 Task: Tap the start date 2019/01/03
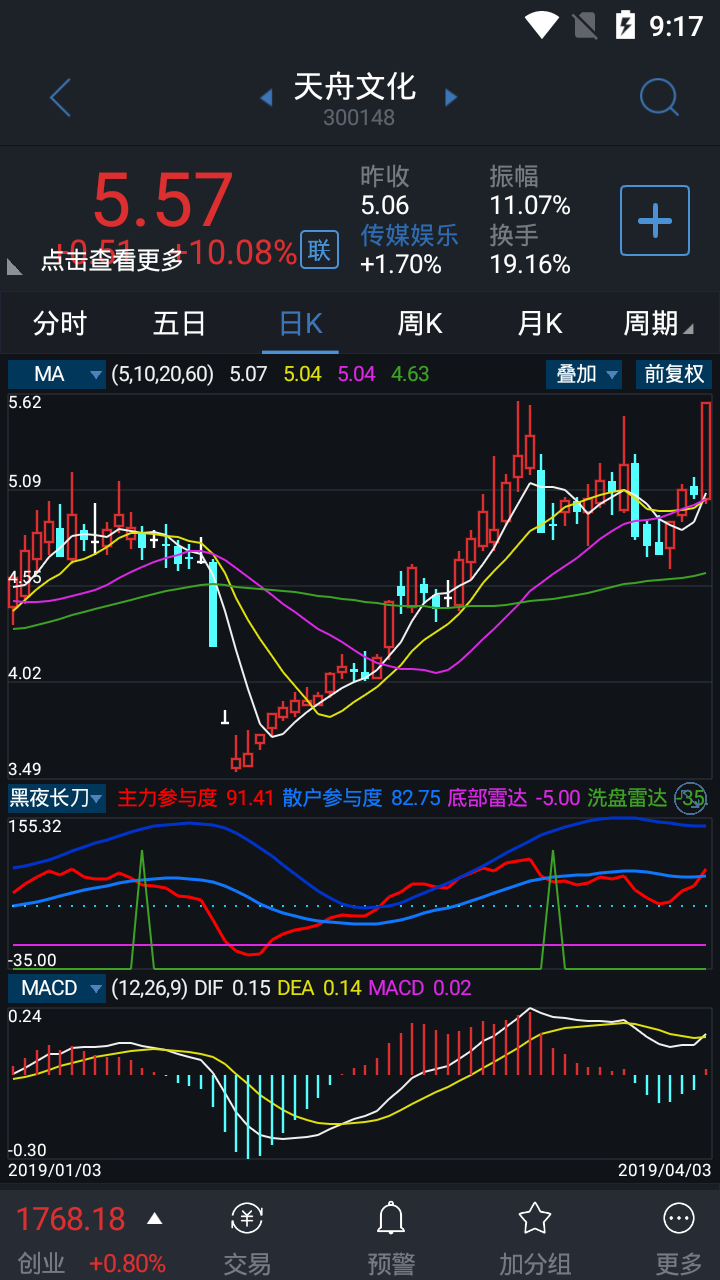tap(54, 1170)
